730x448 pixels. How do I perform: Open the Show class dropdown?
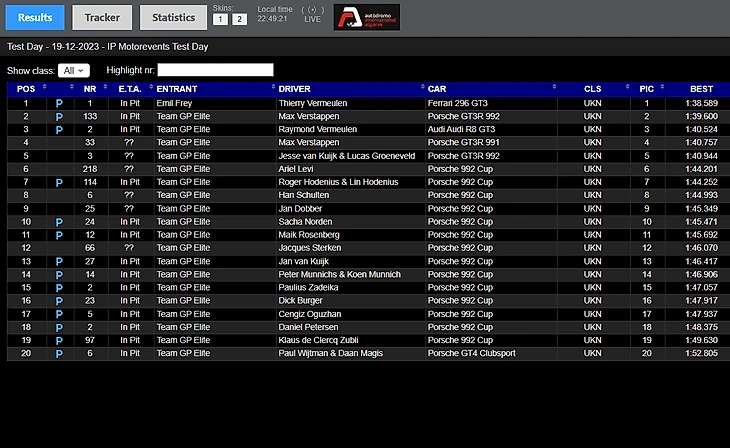point(74,70)
